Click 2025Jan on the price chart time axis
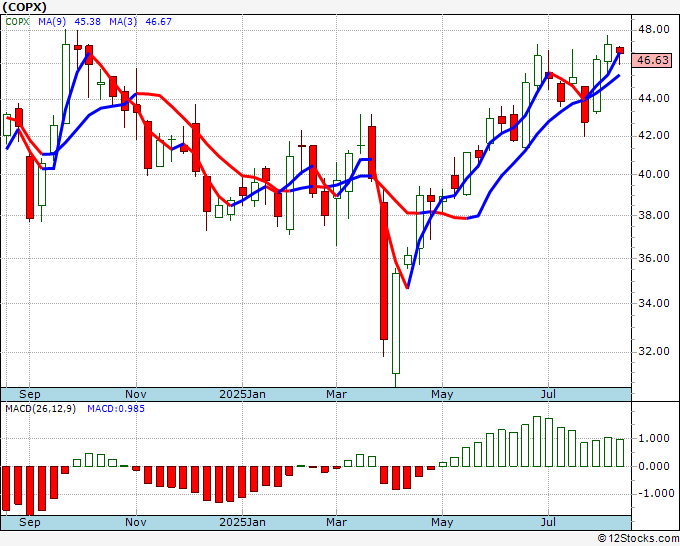 click(x=242, y=394)
